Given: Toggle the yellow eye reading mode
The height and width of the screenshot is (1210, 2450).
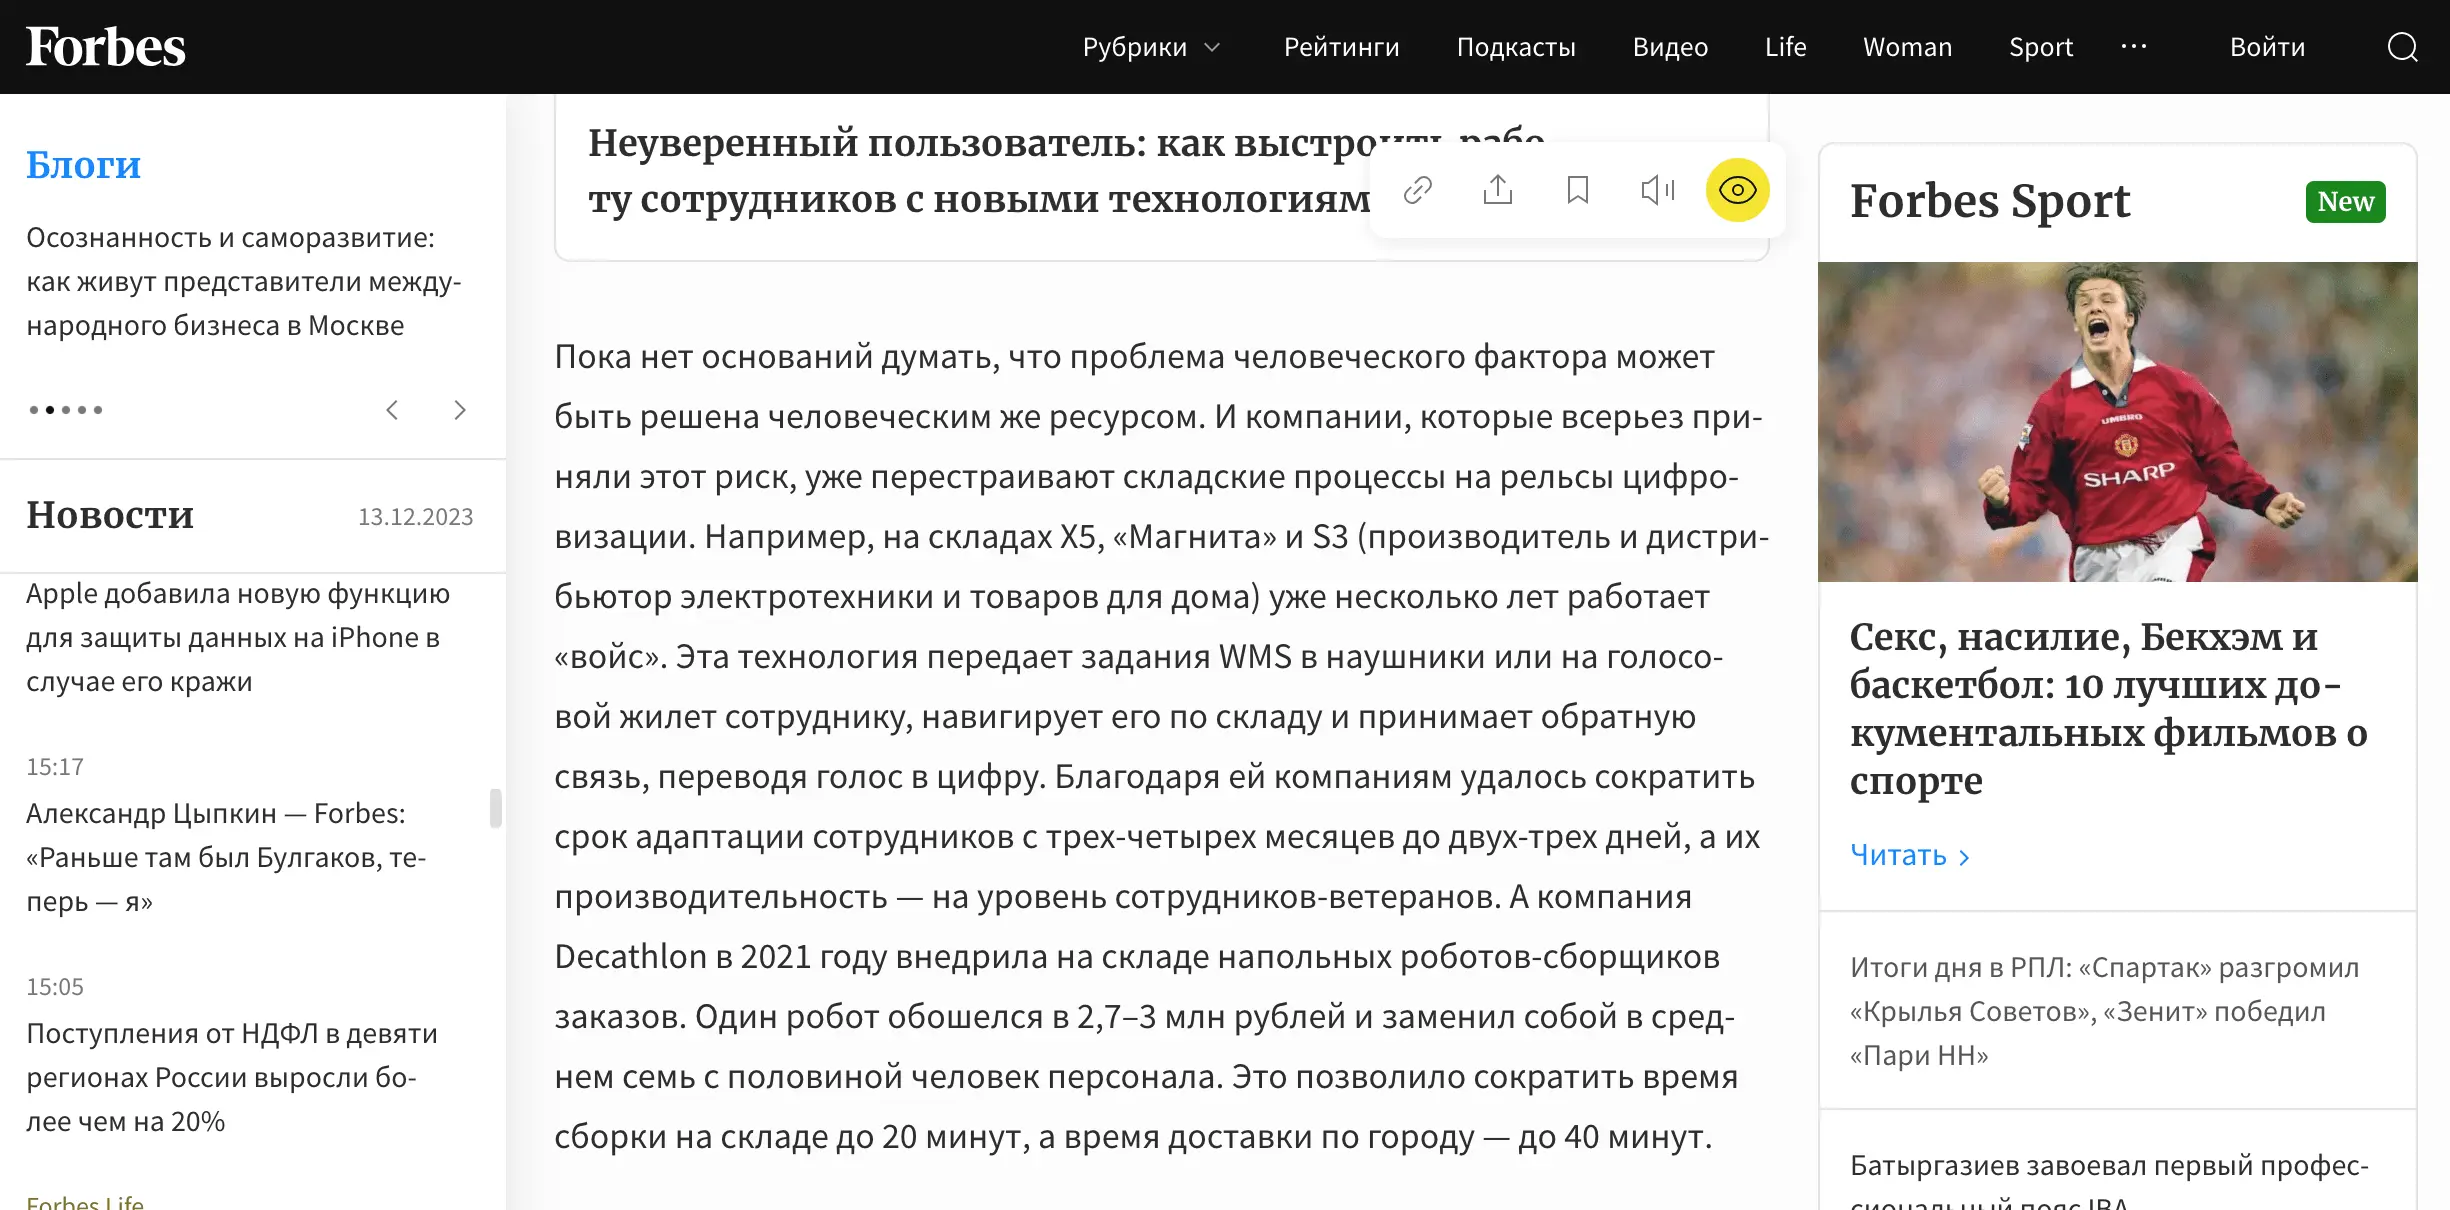Looking at the screenshot, I should click(1737, 190).
